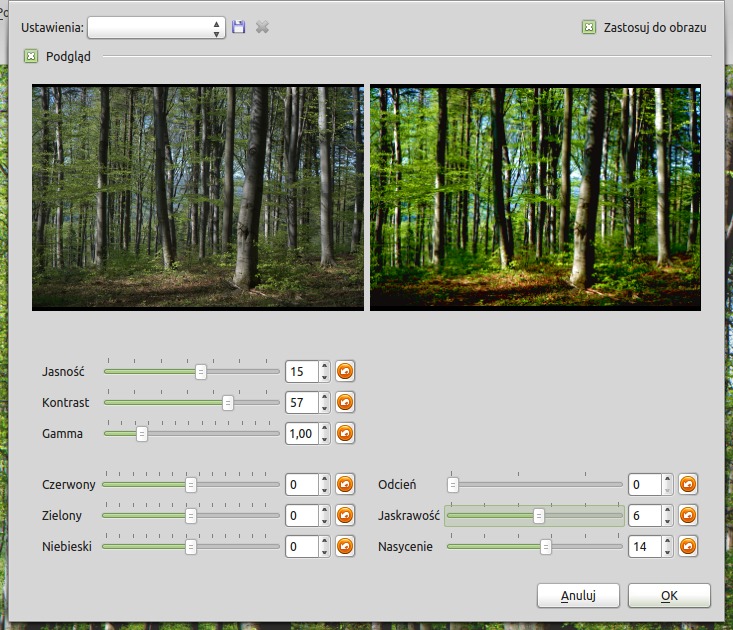Click the Jasność slider handle
The image size is (733, 630).
[201, 372]
